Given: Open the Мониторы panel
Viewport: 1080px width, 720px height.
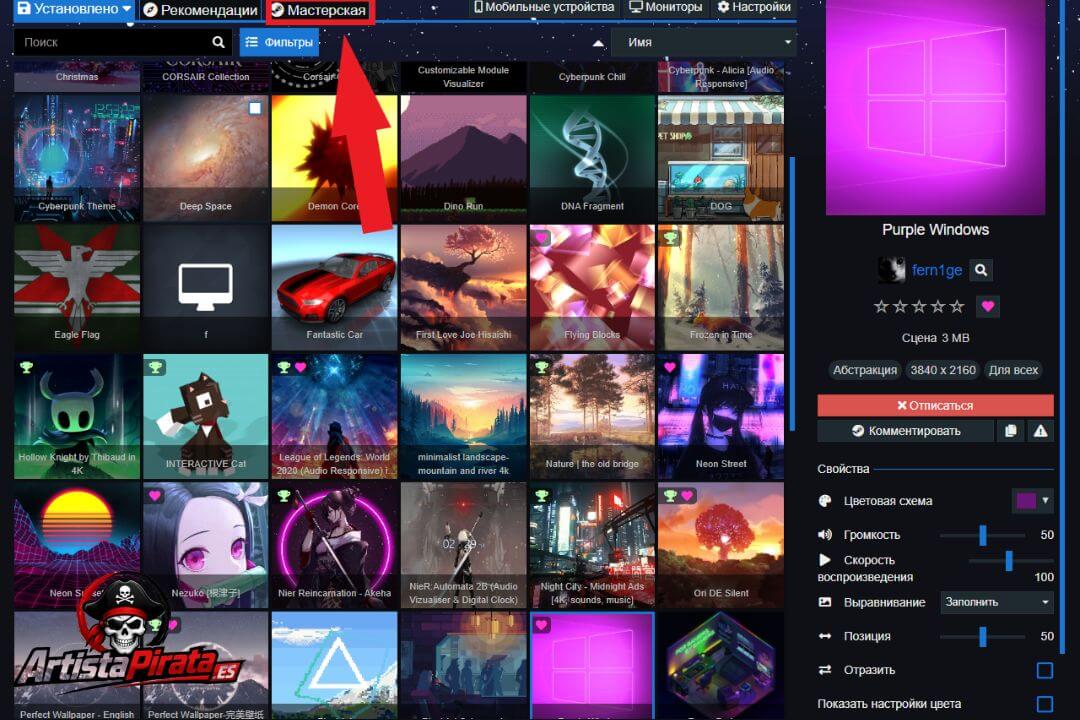Looking at the screenshot, I should 665,8.
